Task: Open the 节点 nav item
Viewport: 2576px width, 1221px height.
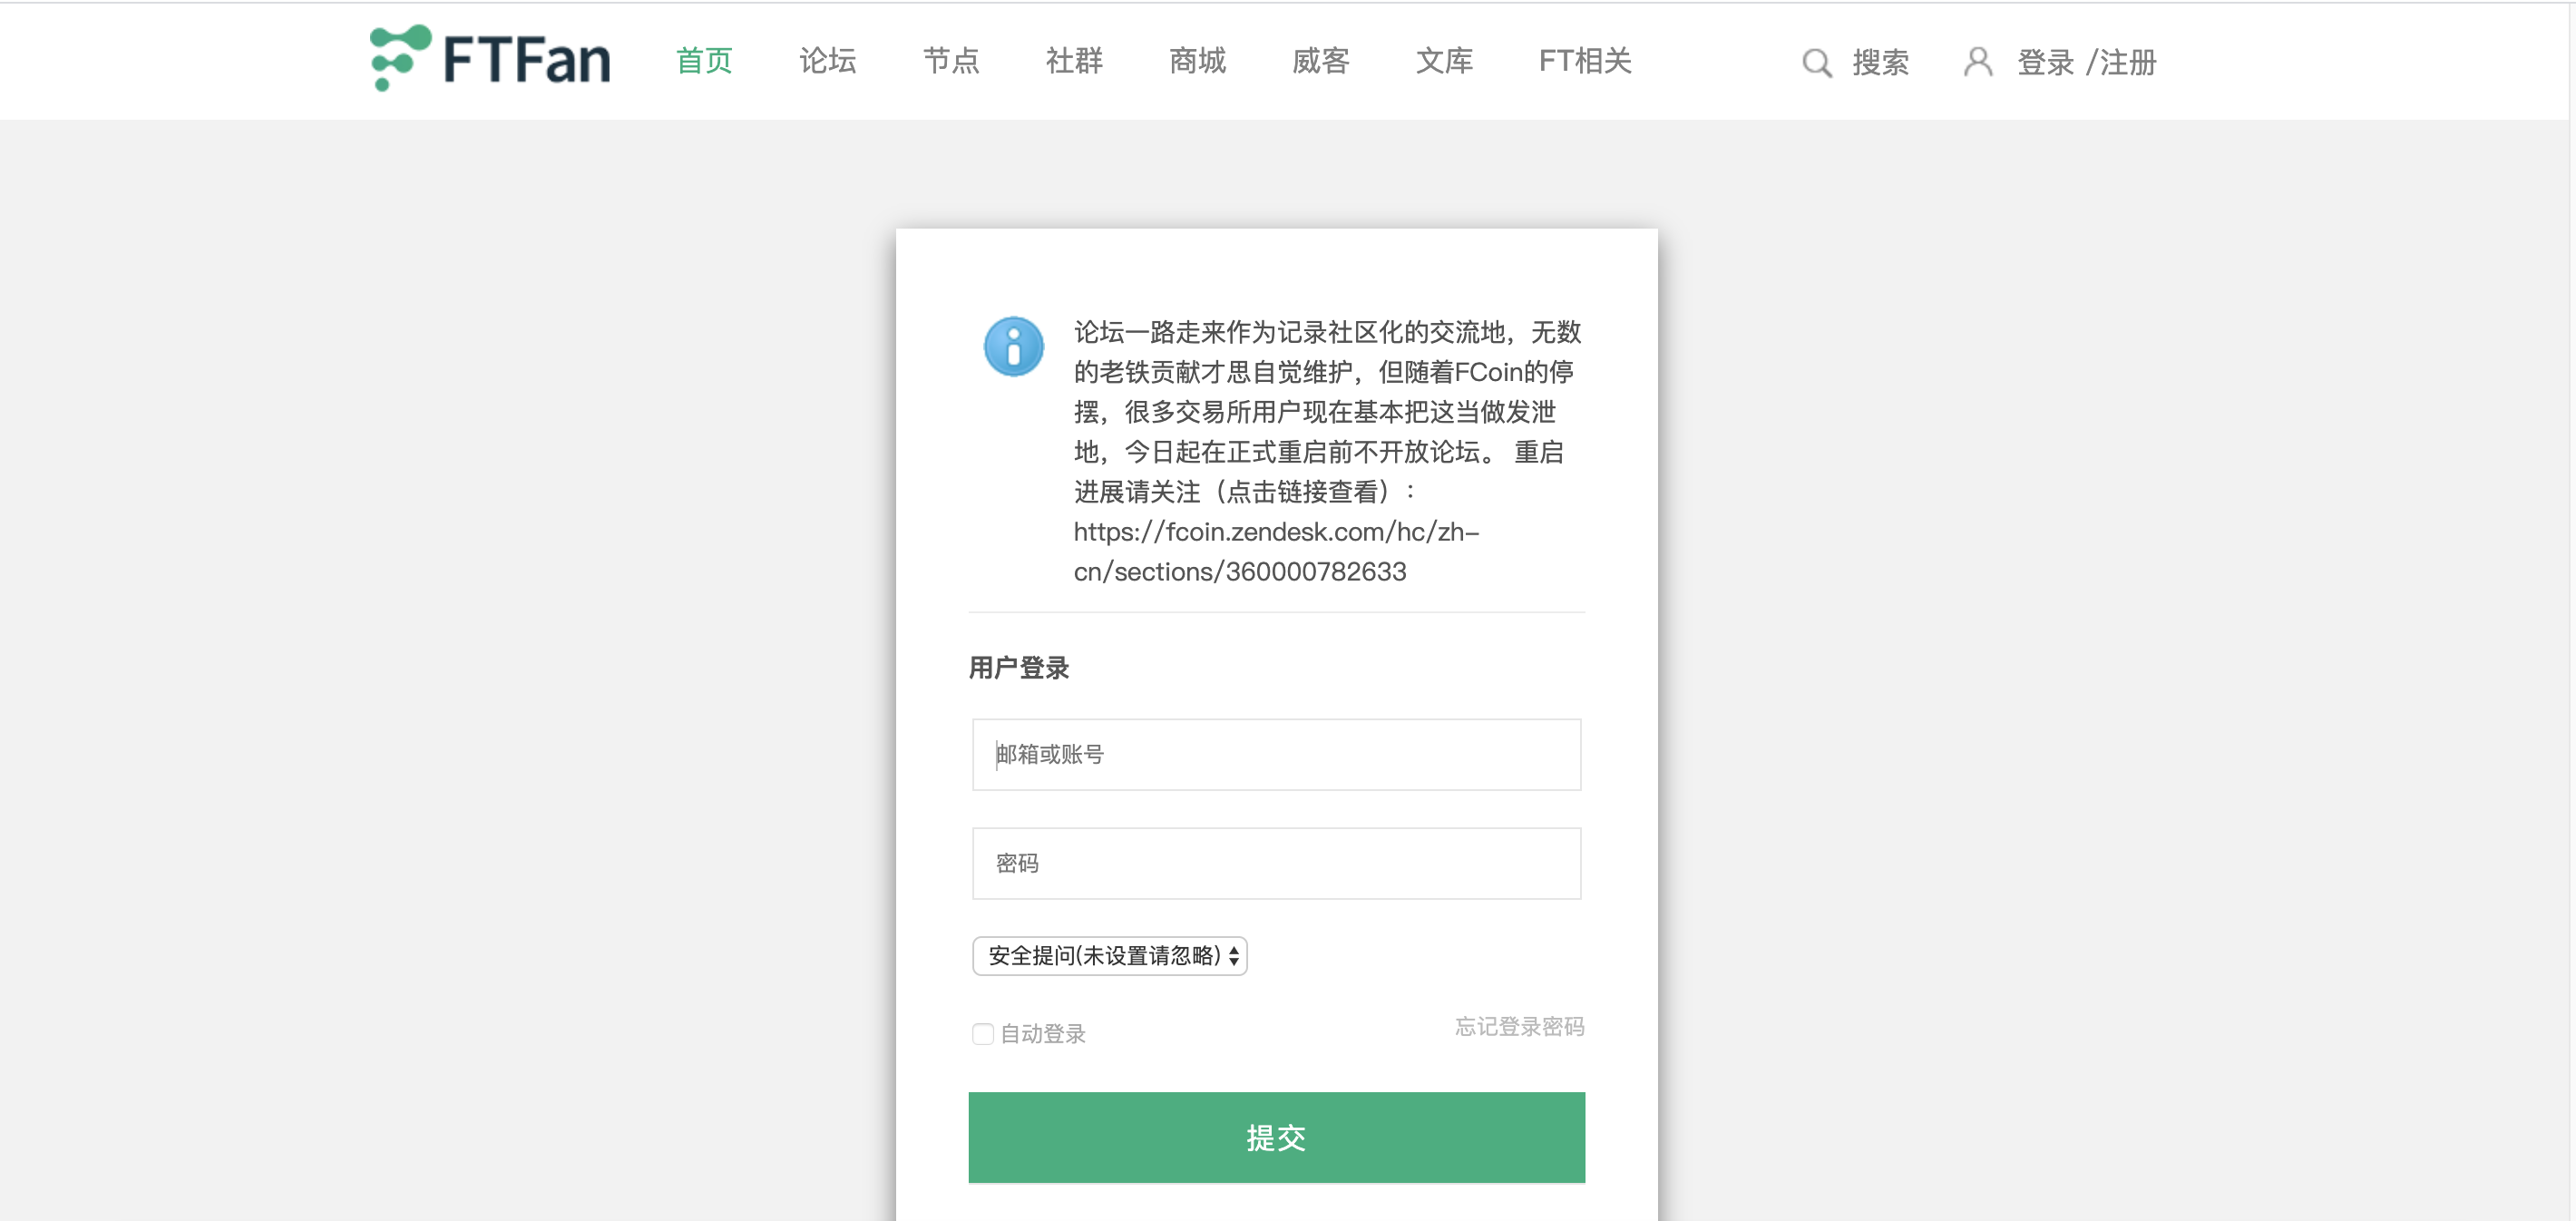Action: click(950, 61)
